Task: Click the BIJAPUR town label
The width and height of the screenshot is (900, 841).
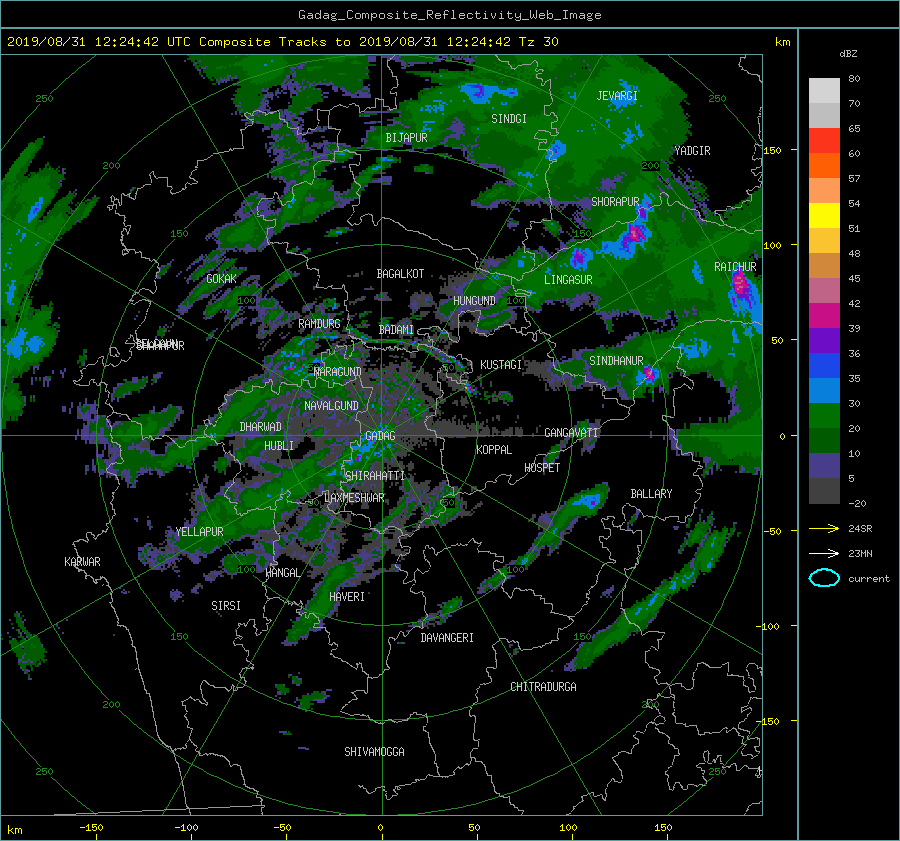Action: tap(406, 138)
